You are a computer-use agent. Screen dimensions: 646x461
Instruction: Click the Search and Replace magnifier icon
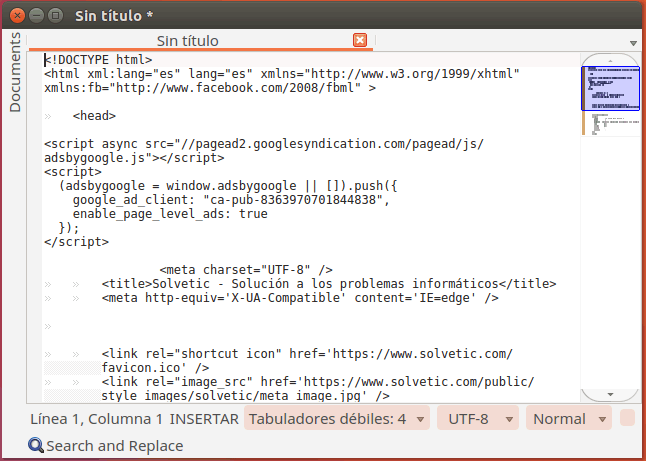coord(36,446)
